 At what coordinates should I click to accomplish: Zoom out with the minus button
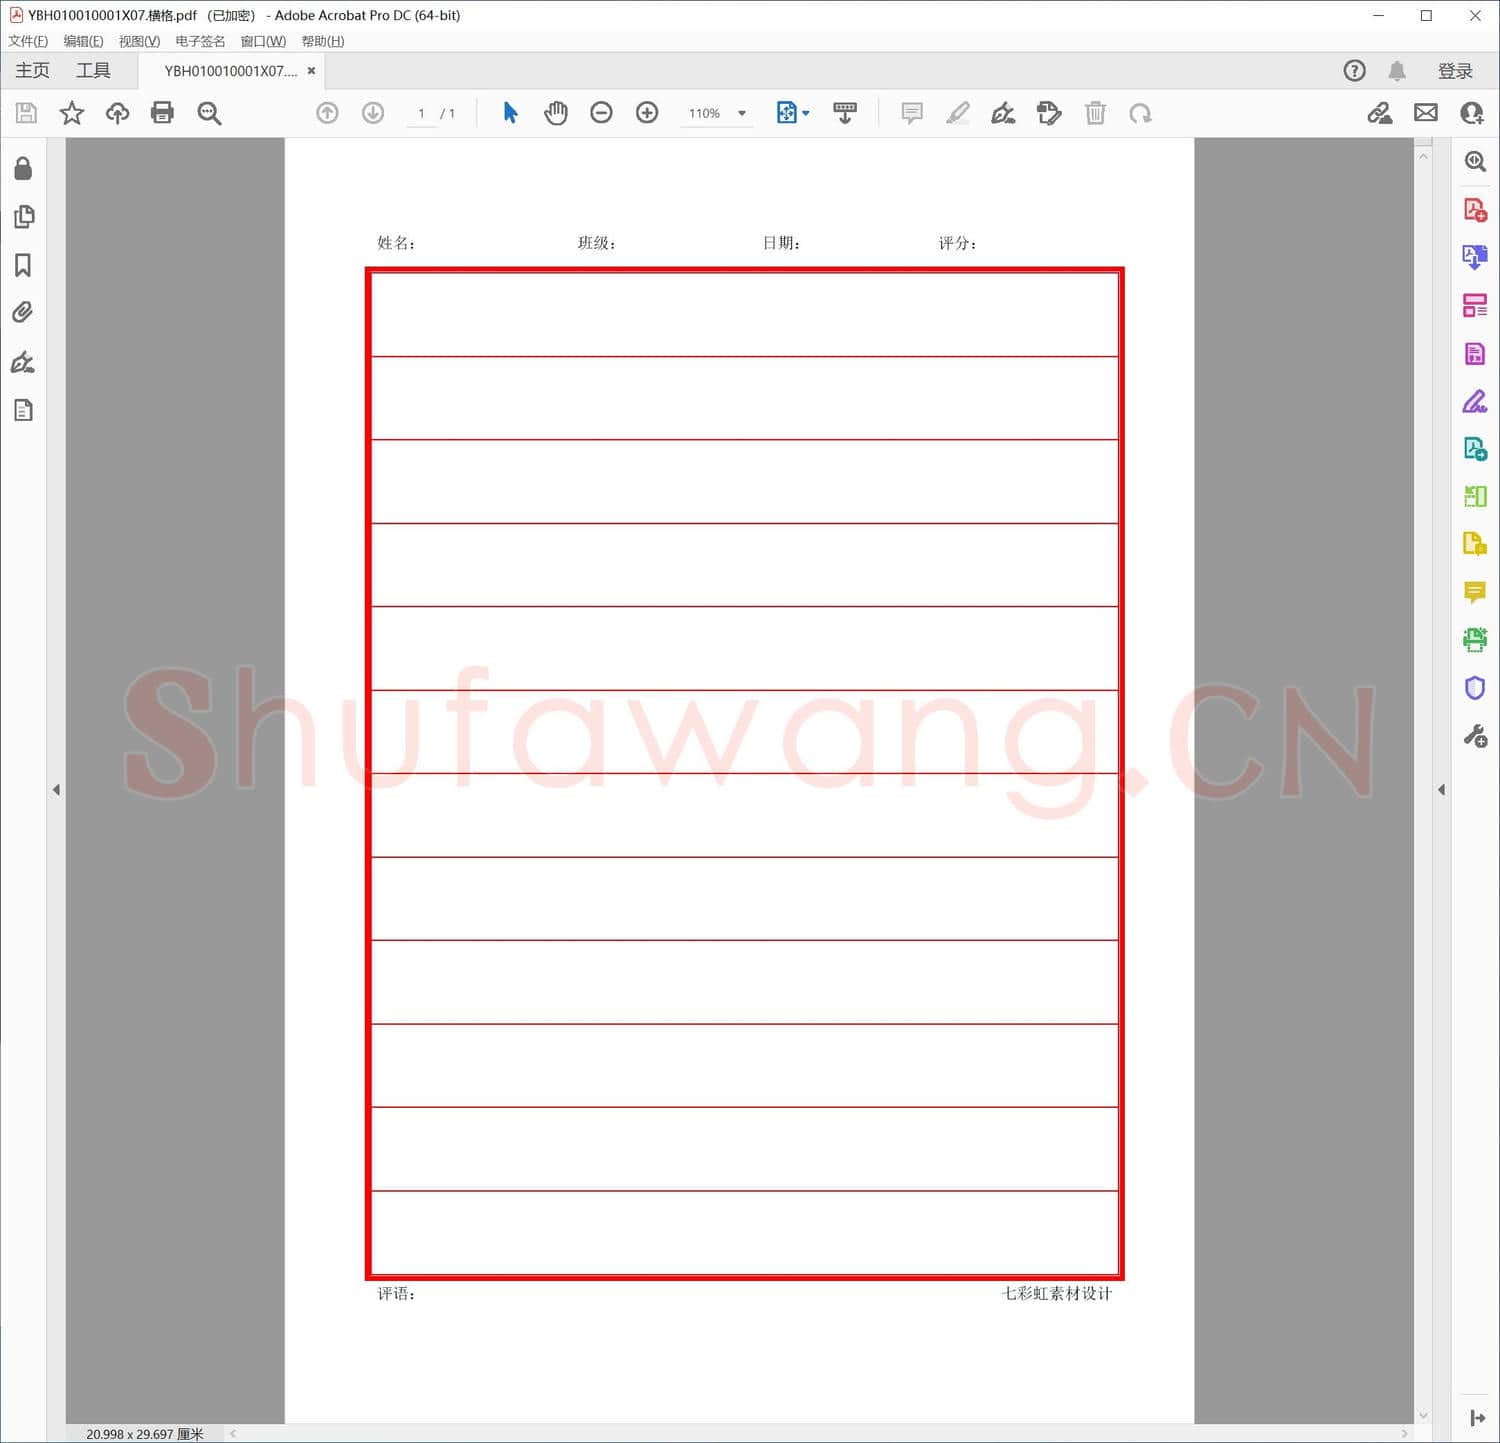click(601, 113)
